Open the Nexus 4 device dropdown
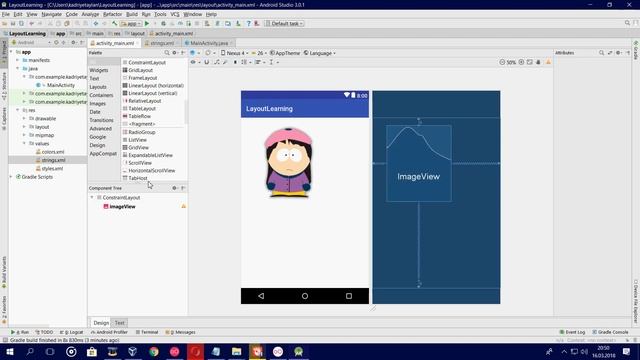The width and height of the screenshot is (640, 360). (x=234, y=53)
